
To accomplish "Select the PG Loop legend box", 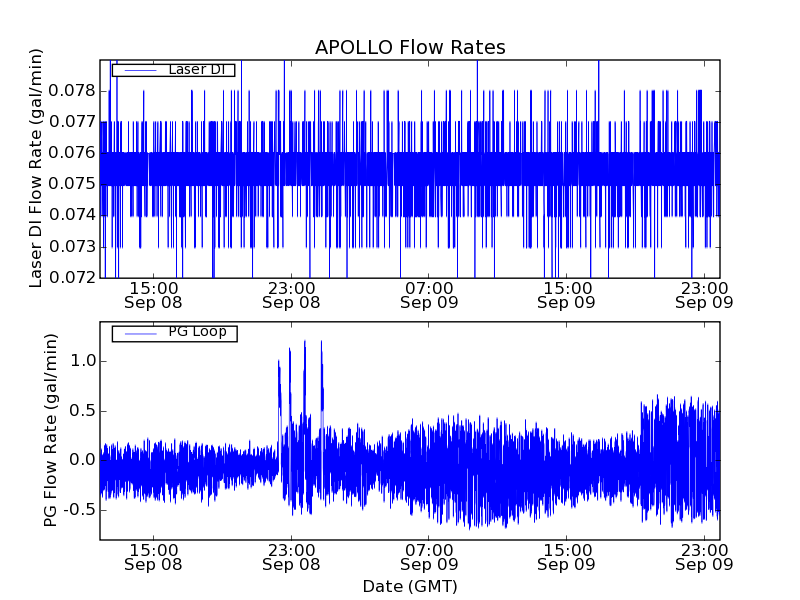I will click(174, 333).
